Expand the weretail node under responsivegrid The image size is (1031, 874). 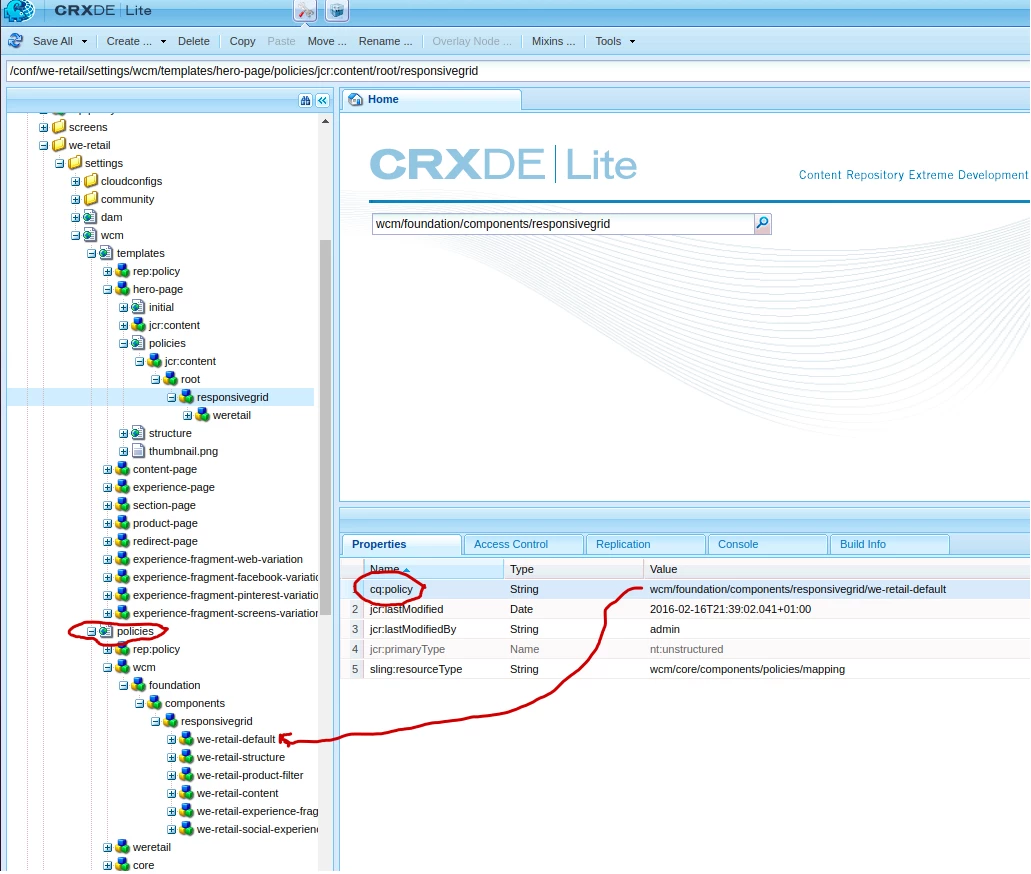pos(187,416)
